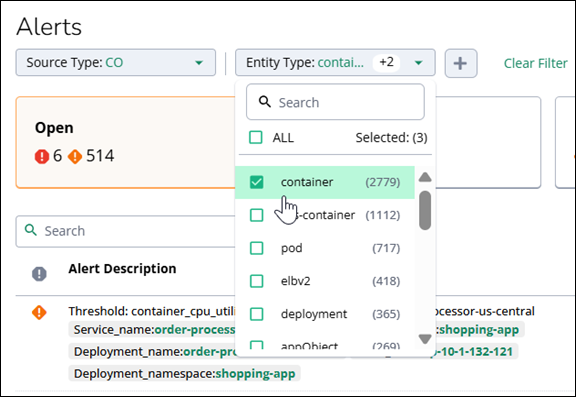Click the Alert Description column header
Screen dimensions: 576x397
[122, 268]
